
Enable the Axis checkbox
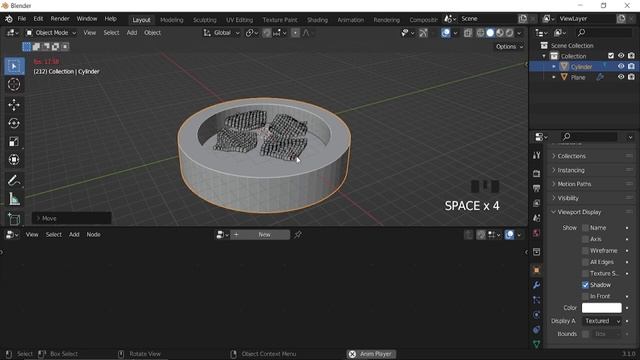coord(585,239)
